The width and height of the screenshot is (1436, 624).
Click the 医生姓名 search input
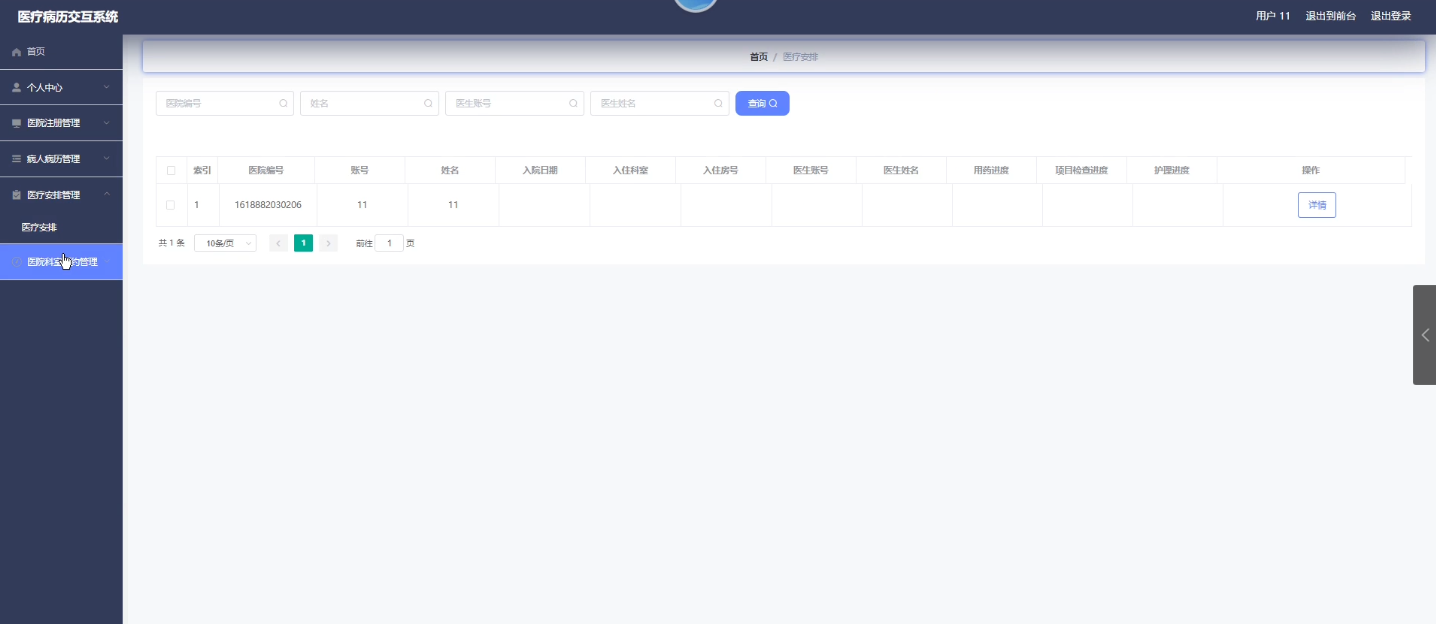pos(659,103)
